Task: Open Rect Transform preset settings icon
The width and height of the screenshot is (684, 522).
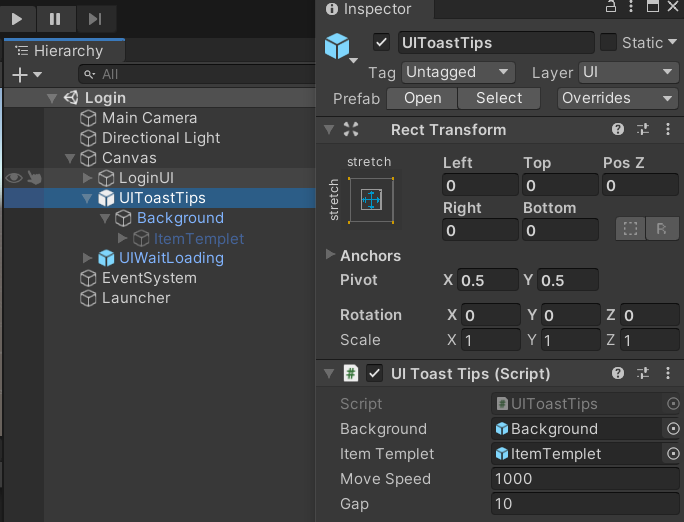Action: point(643,130)
